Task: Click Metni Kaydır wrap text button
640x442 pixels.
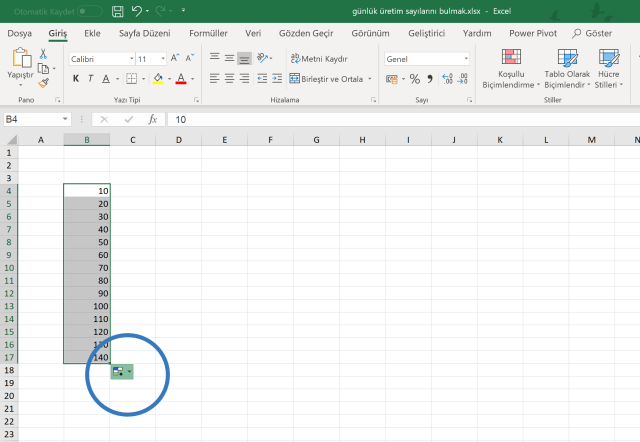Action: 318,59
